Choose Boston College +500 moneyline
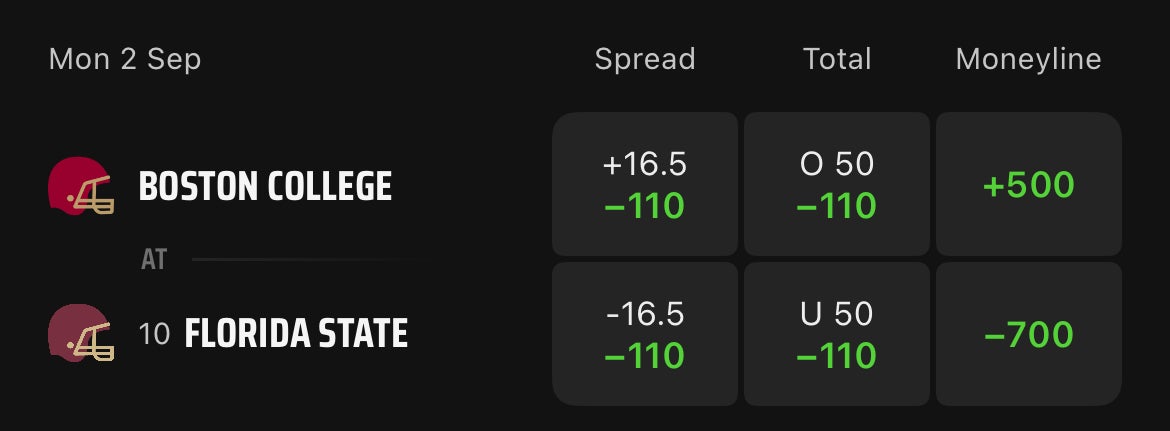The image size is (1170, 431). tap(1028, 185)
